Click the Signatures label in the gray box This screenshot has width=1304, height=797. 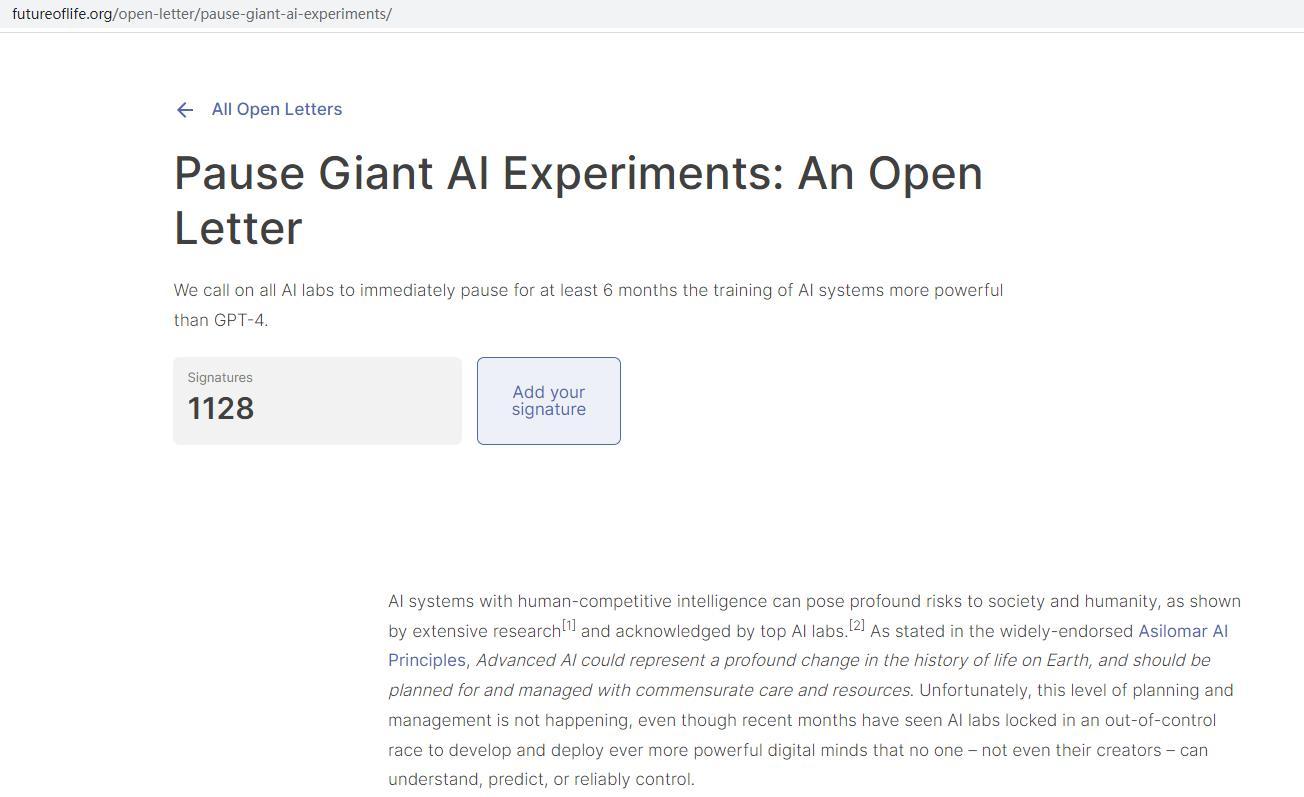[x=220, y=377]
